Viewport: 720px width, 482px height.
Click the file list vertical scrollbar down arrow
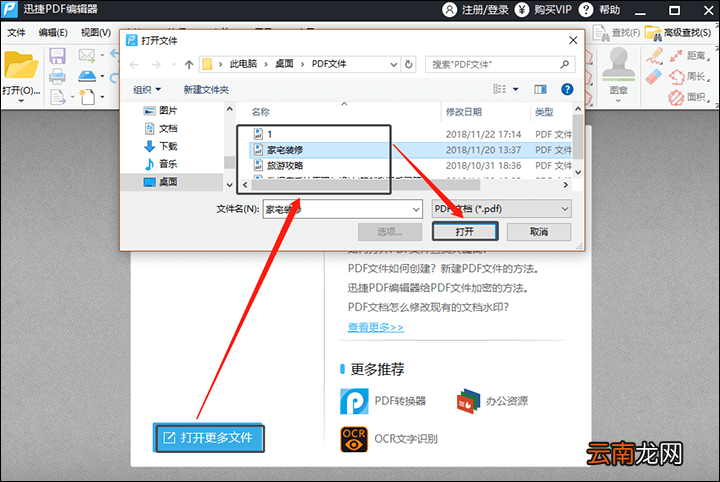(x=578, y=173)
